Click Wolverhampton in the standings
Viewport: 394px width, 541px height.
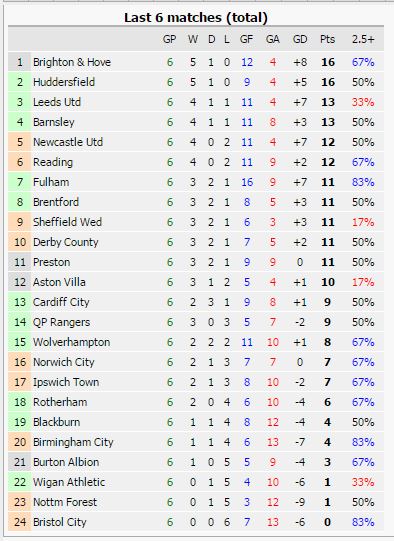tap(72, 342)
